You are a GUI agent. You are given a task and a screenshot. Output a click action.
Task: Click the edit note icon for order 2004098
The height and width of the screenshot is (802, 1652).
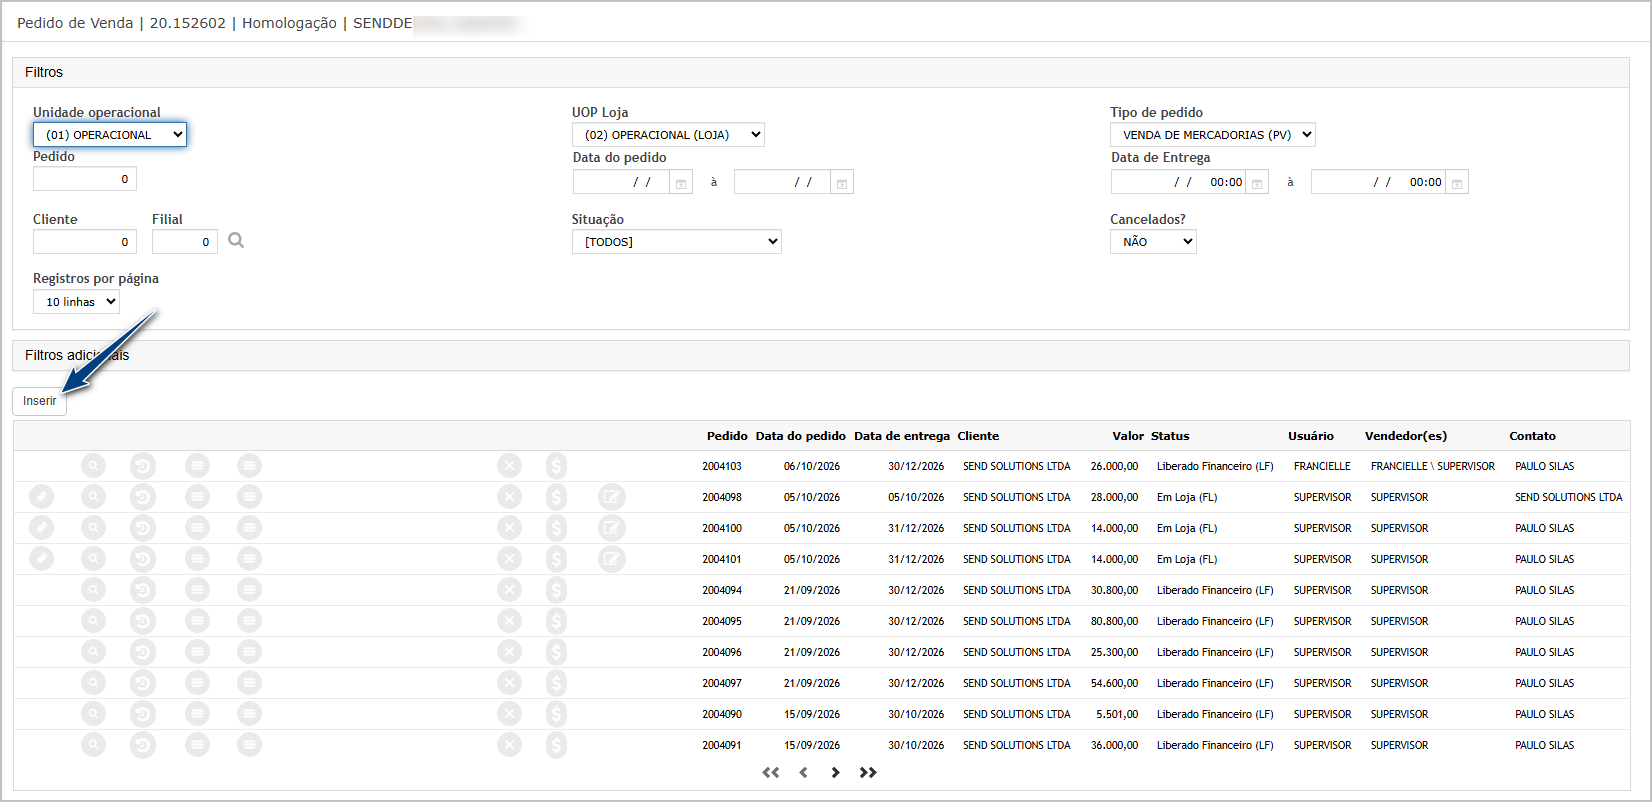pos(612,497)
